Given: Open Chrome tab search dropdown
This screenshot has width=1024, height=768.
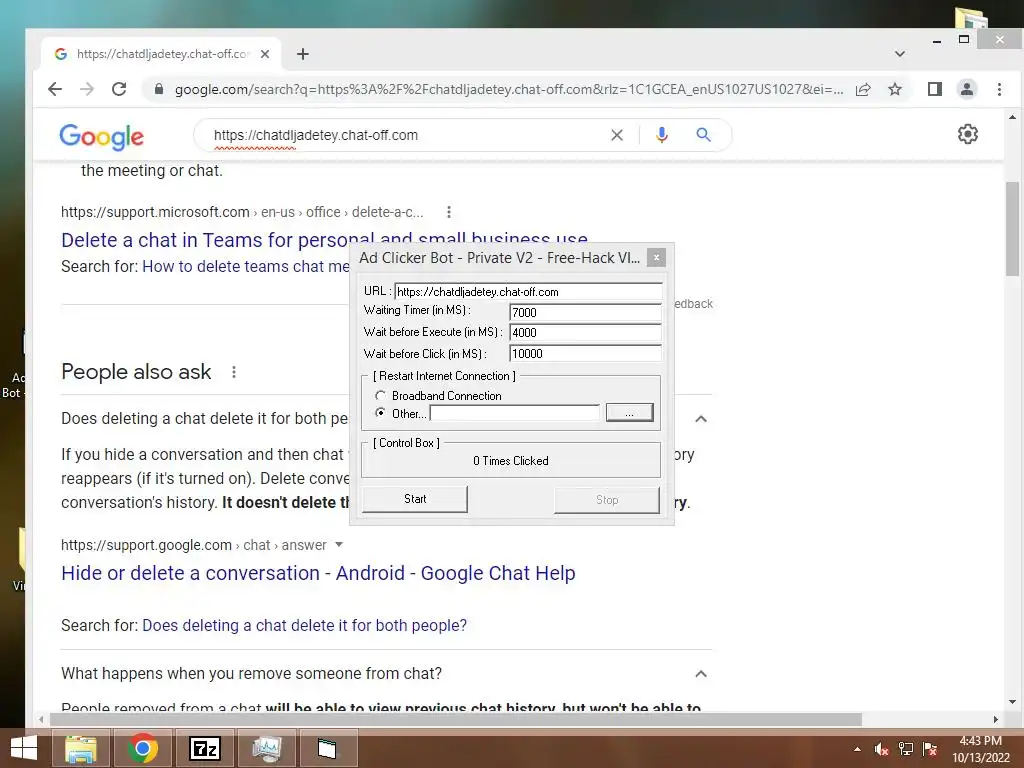Looking at the screenshot, I should 900,54.
